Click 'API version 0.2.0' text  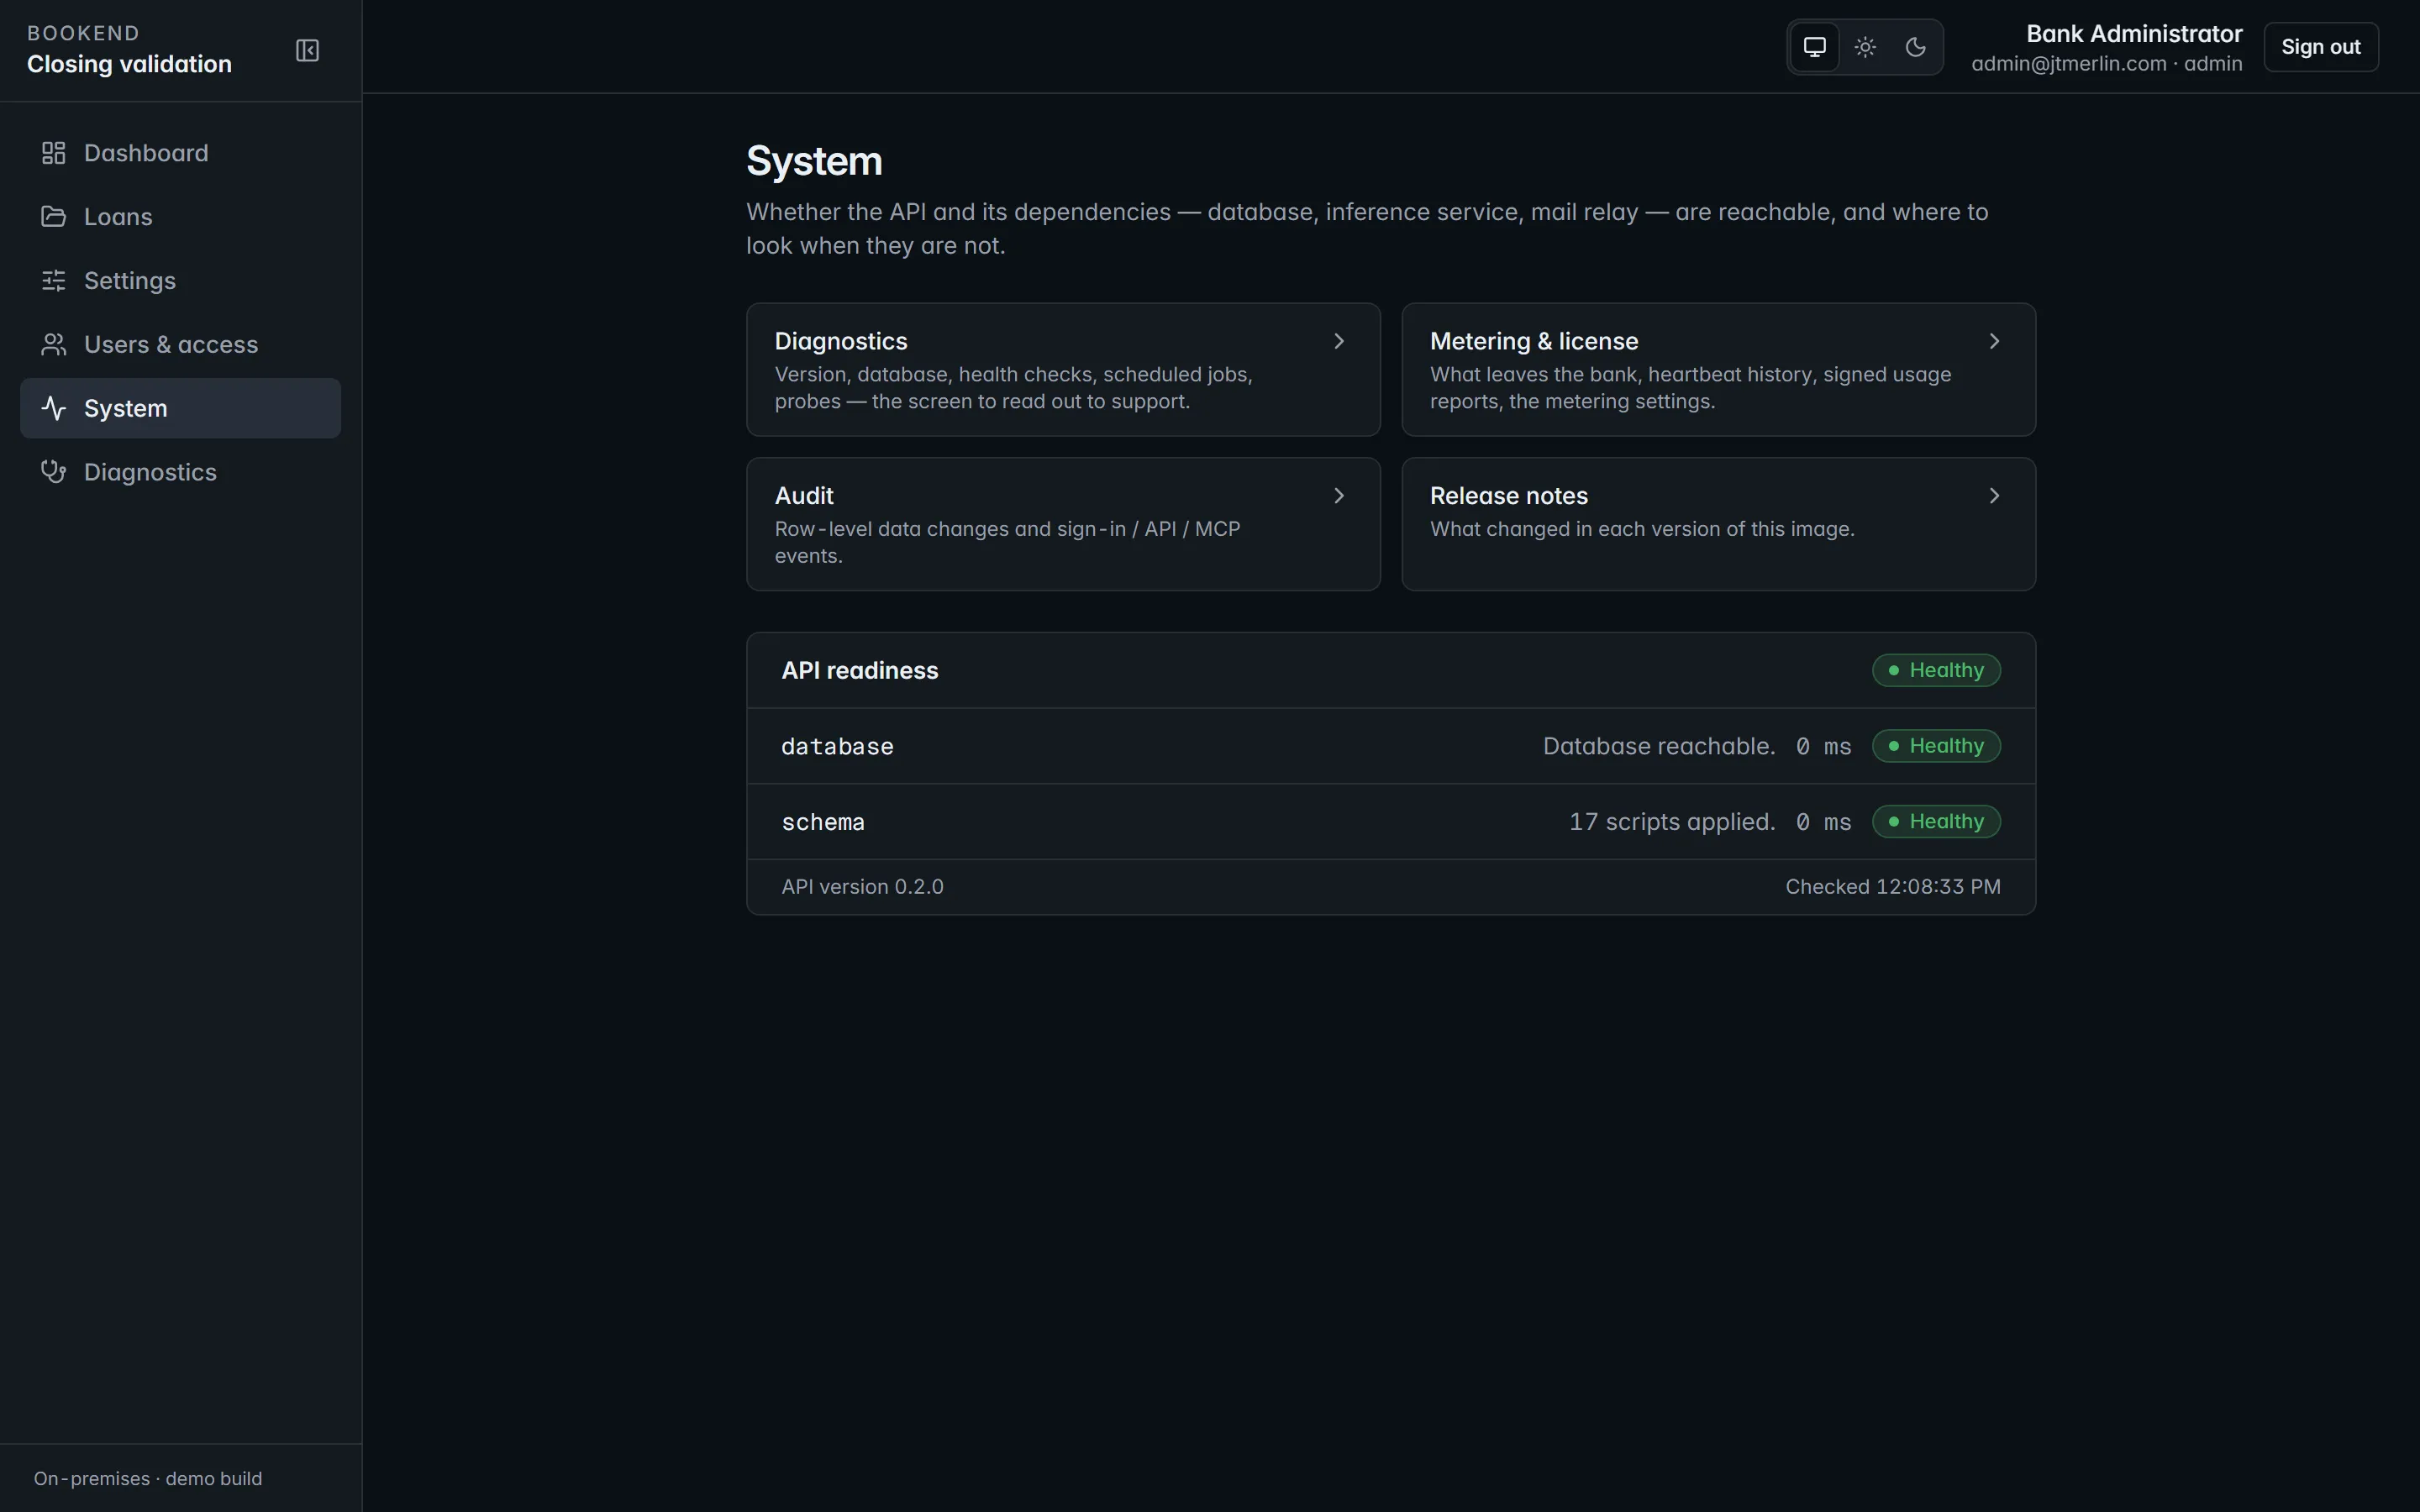[x=862, y=887]
